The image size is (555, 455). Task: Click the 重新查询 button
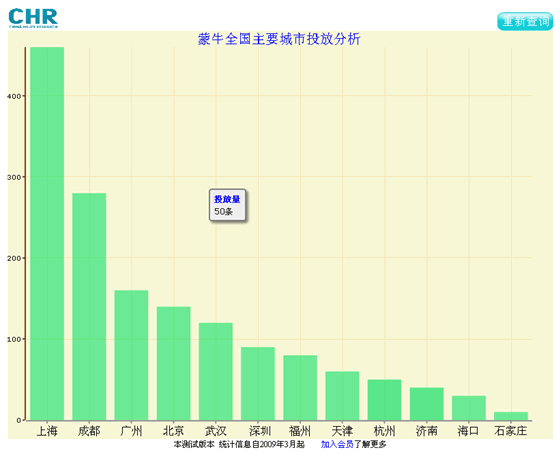tap(525, 21)
